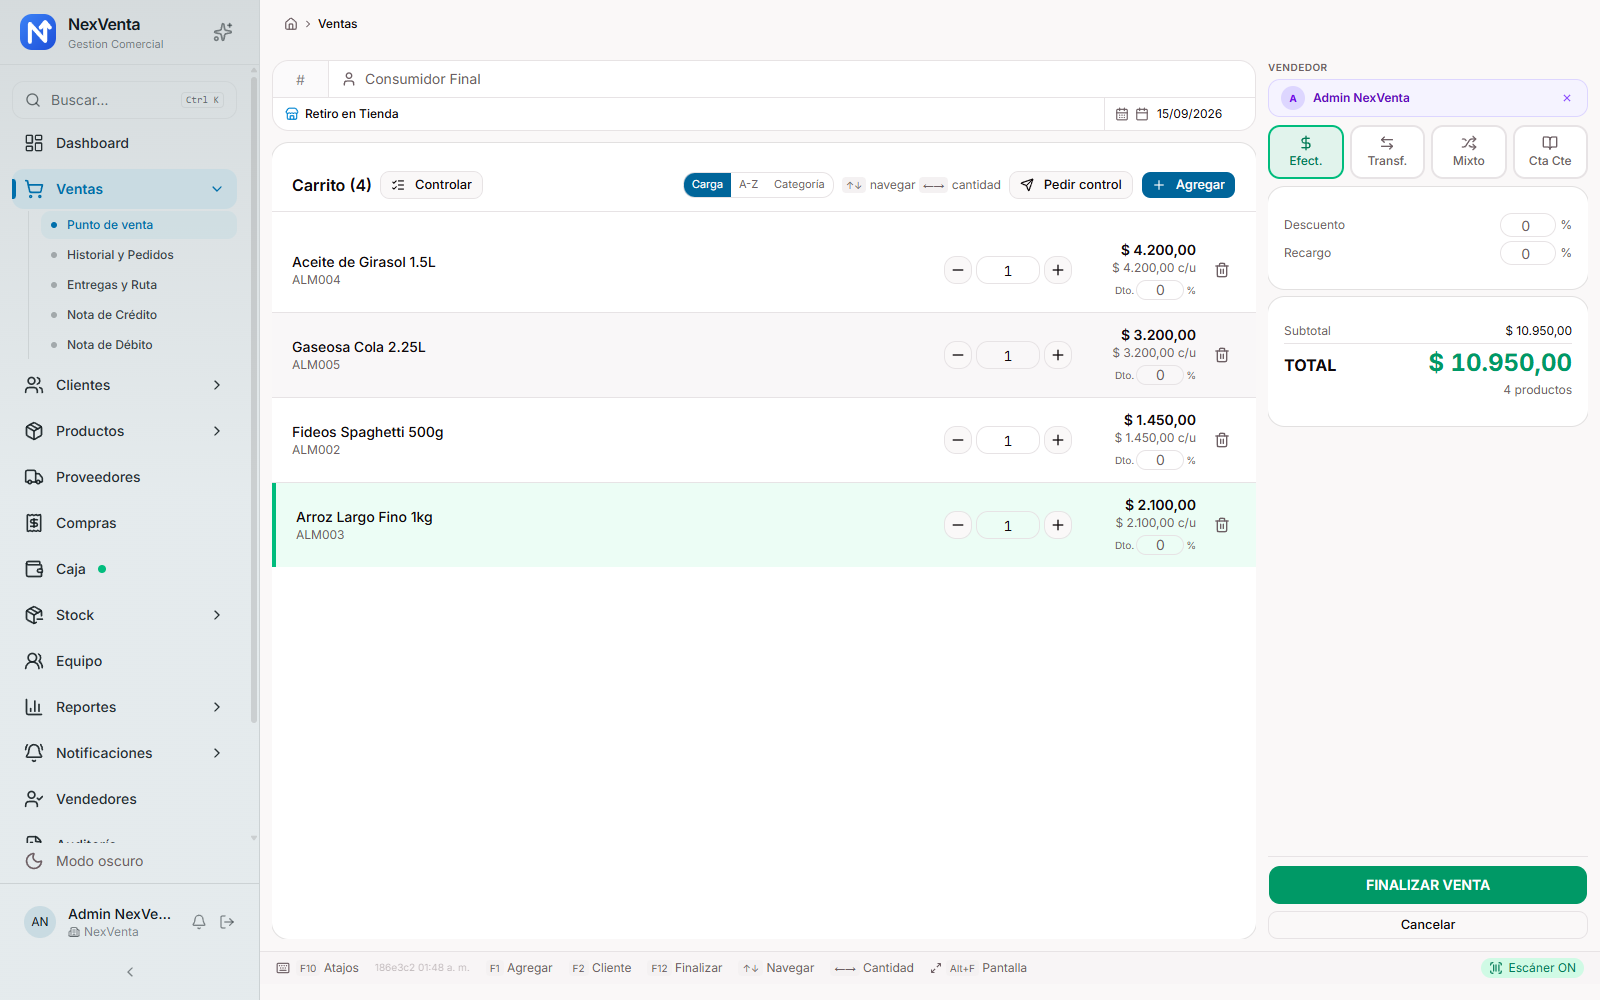Collapse the Ventas sidebar section

click(217, 189)
